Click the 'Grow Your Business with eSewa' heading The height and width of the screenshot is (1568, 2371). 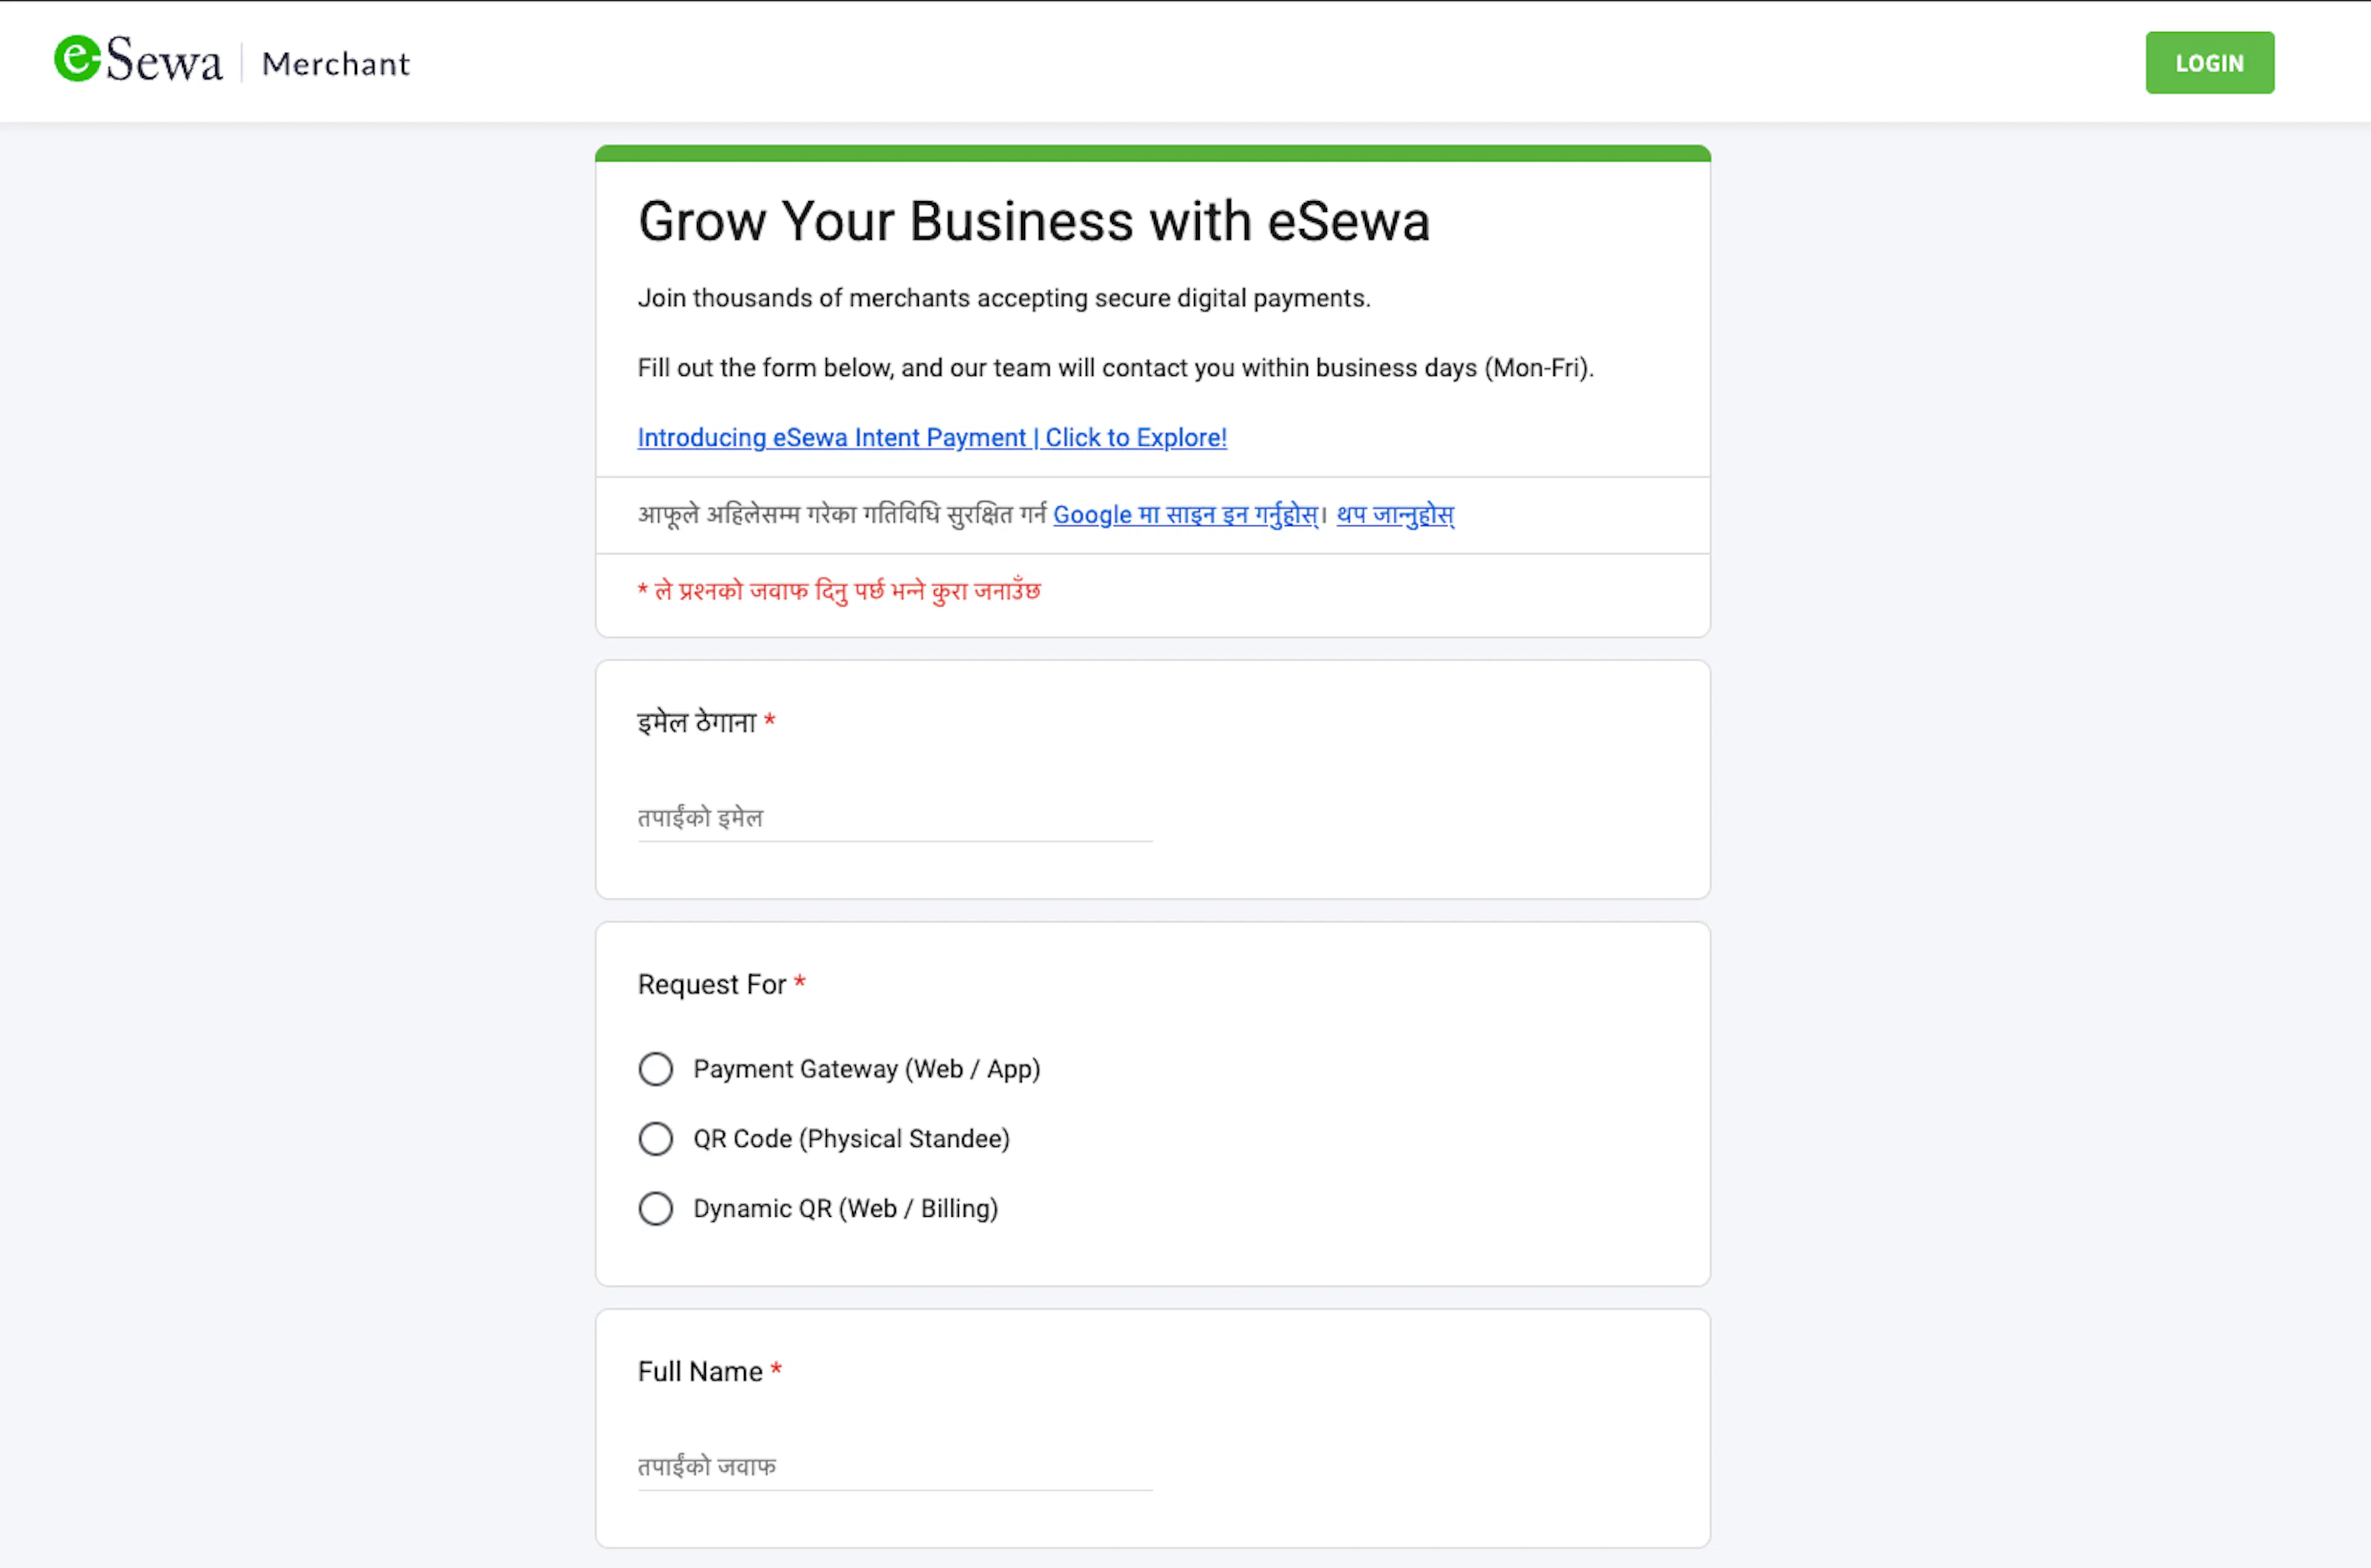(x=1034, y=221)
